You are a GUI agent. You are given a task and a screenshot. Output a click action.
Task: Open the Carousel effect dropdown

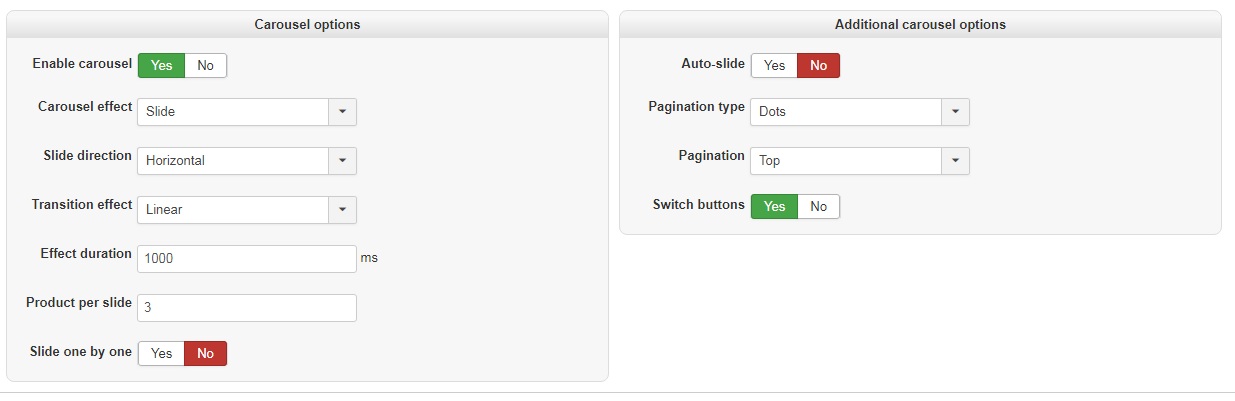(233, 112)
